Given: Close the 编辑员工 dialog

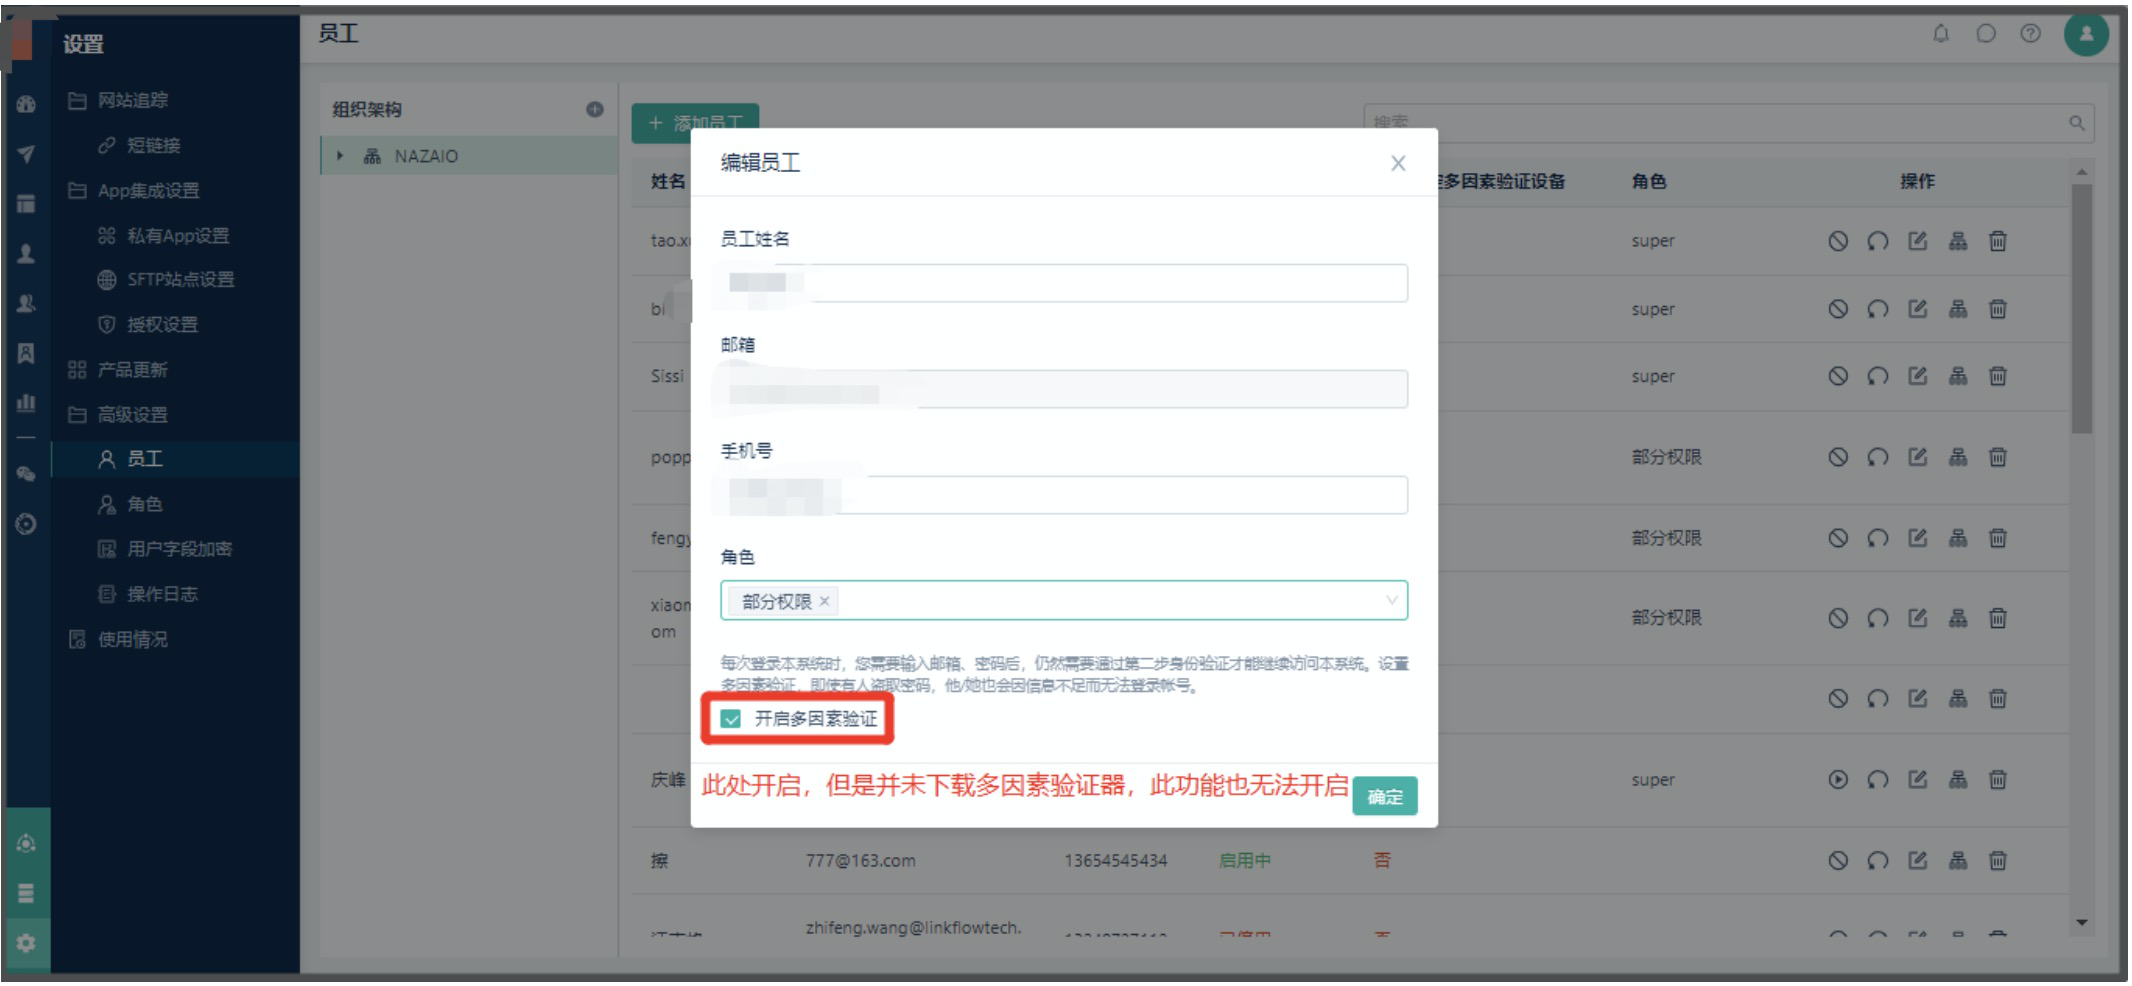Looking at the screenshot, I should pos(1398,163).
